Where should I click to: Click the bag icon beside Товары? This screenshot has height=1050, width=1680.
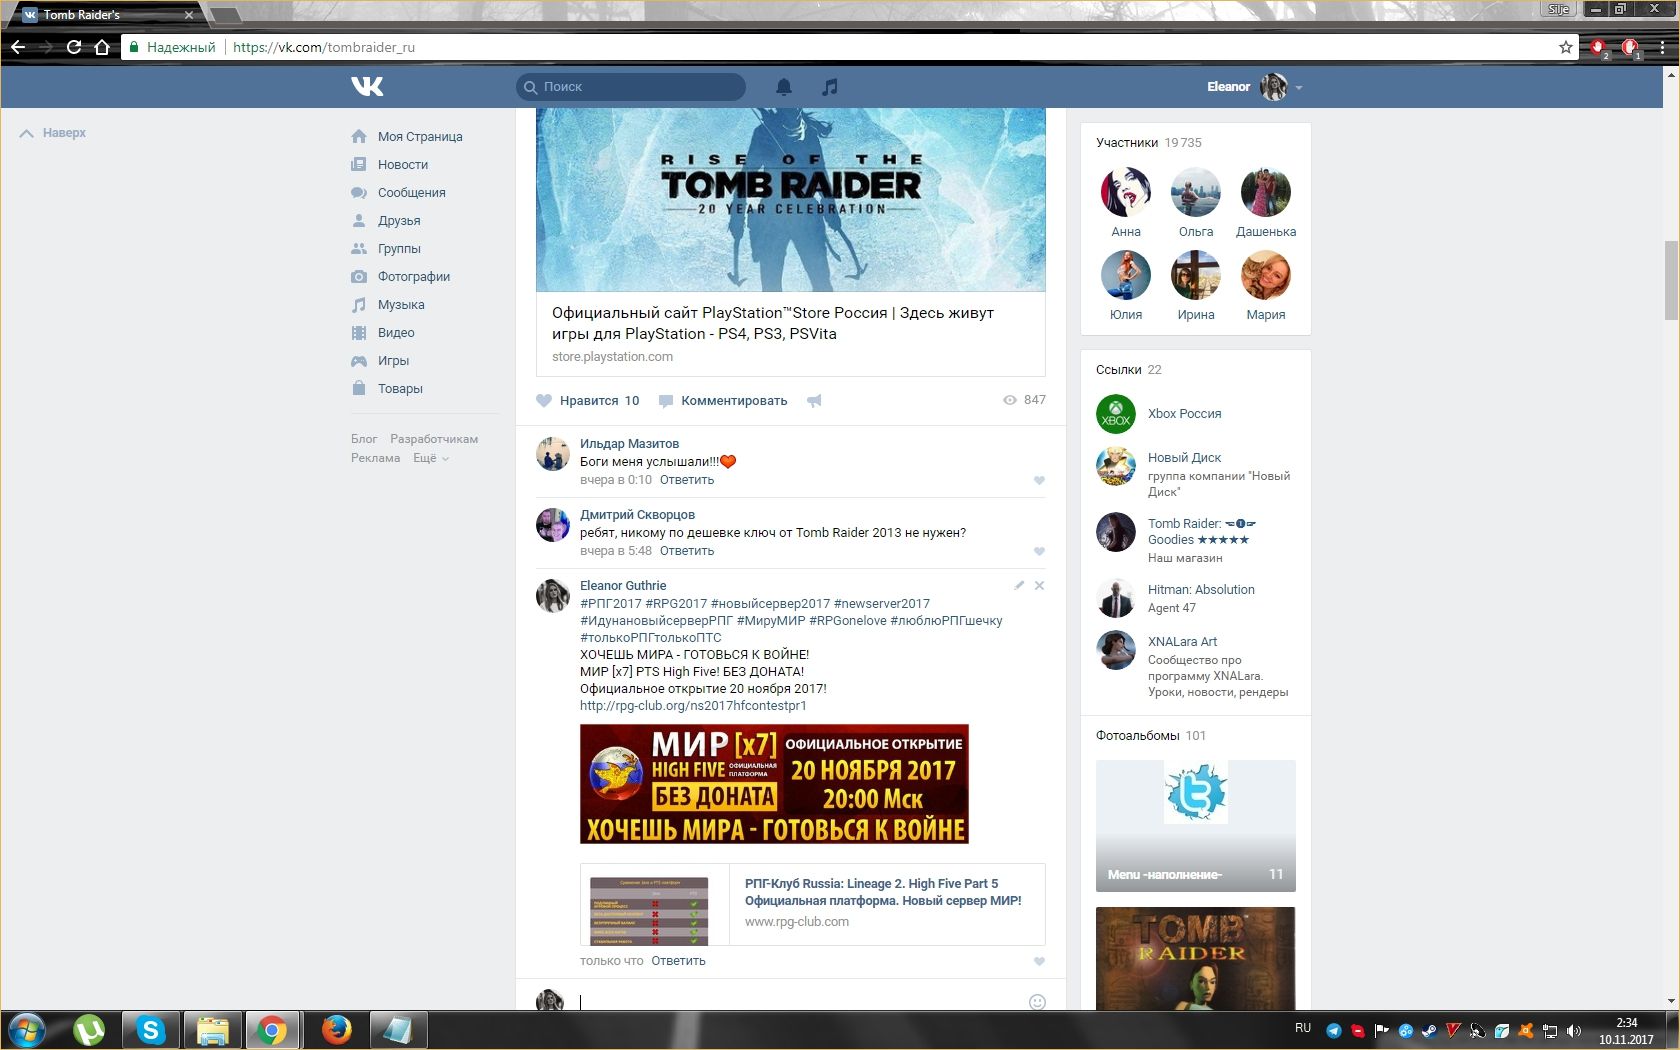[x=359, y=388]
